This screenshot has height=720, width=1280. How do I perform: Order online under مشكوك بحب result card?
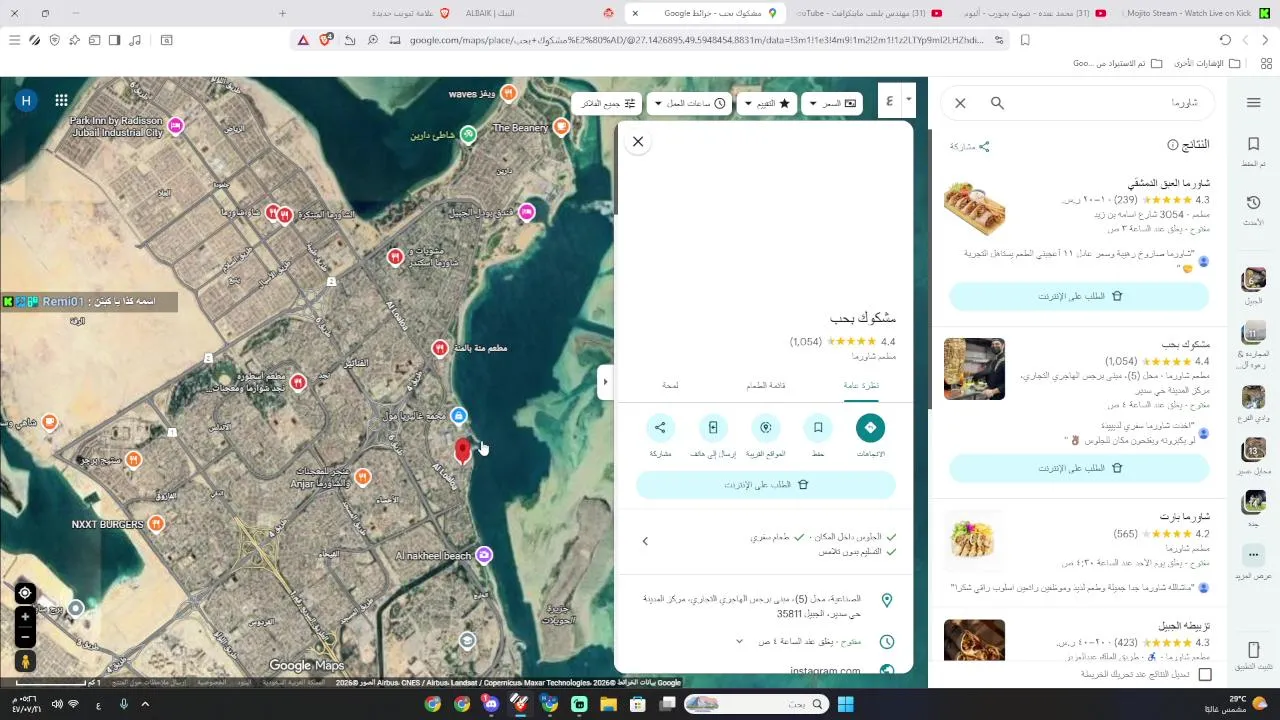(1079, 468)
